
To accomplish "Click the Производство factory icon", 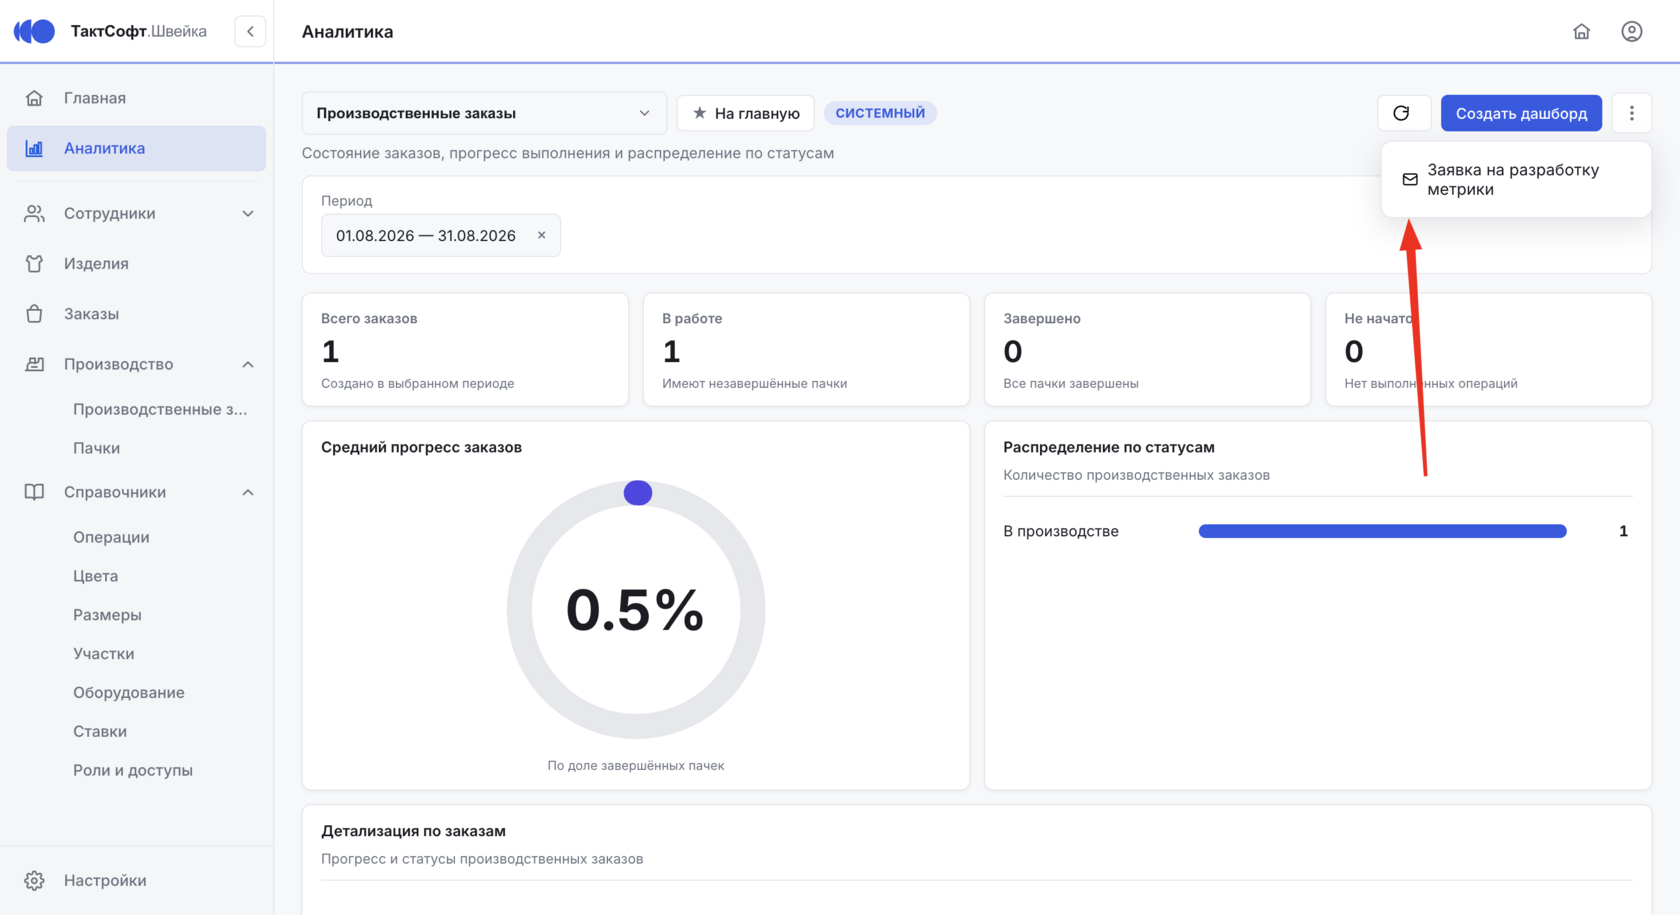I will (34, 364).
